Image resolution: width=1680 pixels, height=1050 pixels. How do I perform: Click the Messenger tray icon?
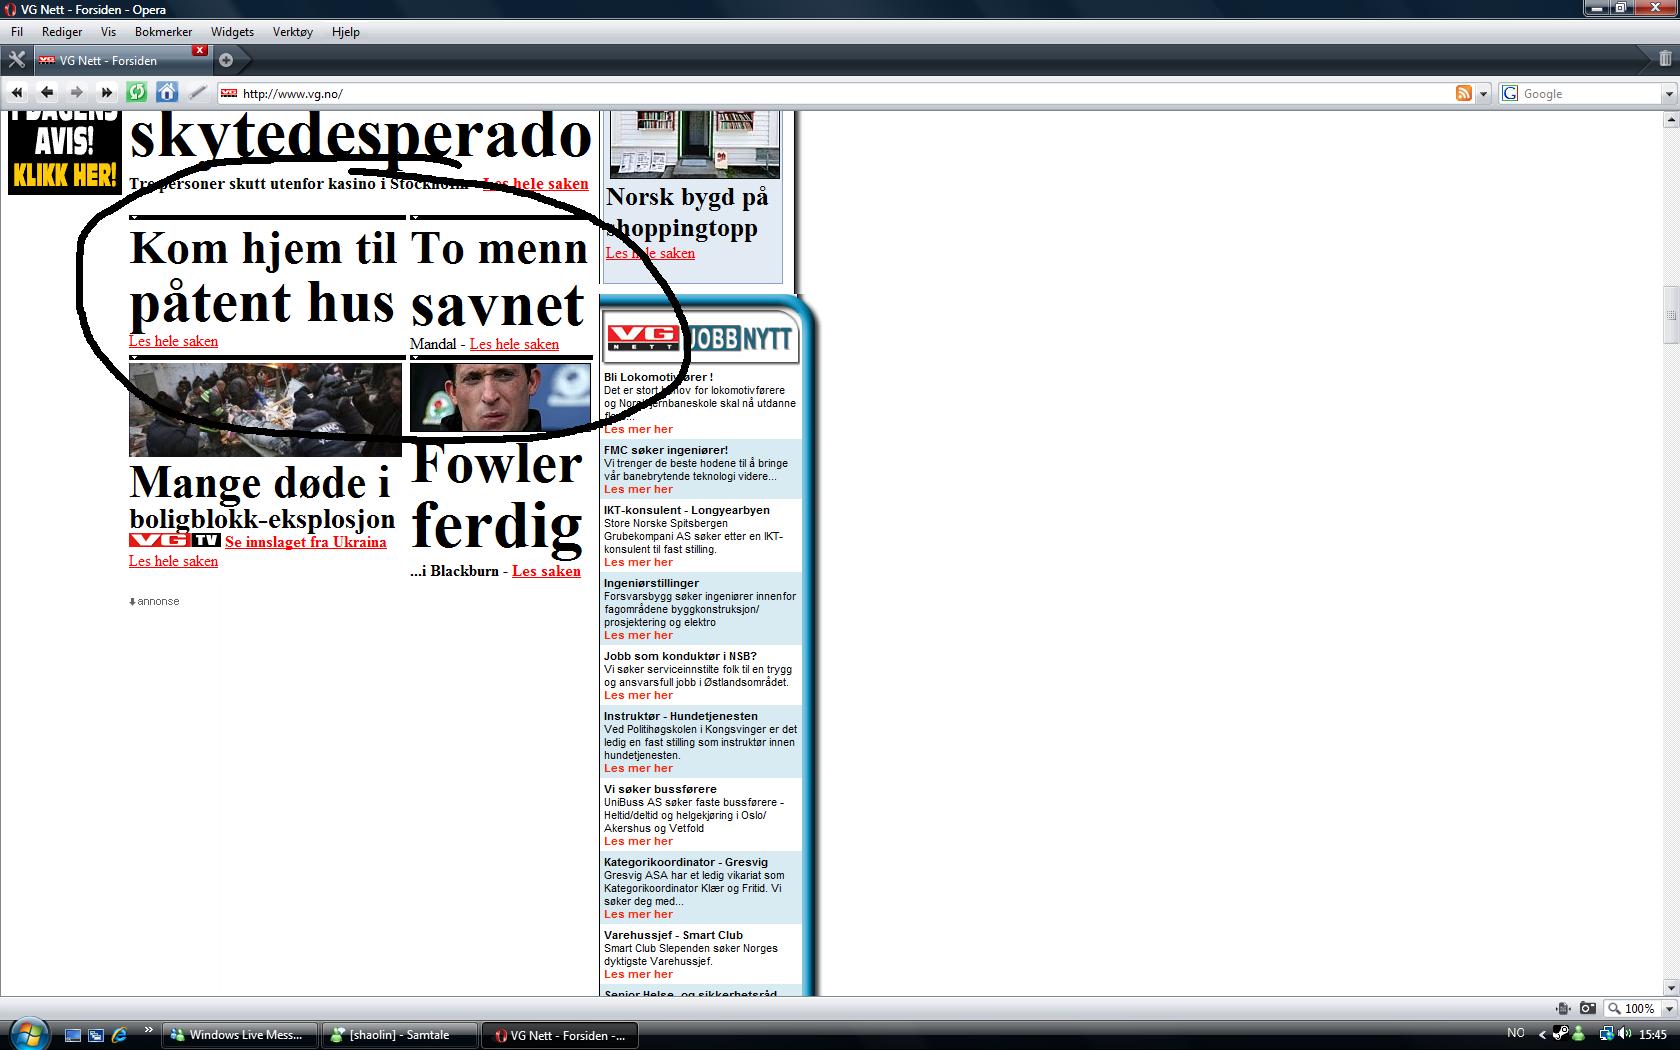(1579, 1034)
